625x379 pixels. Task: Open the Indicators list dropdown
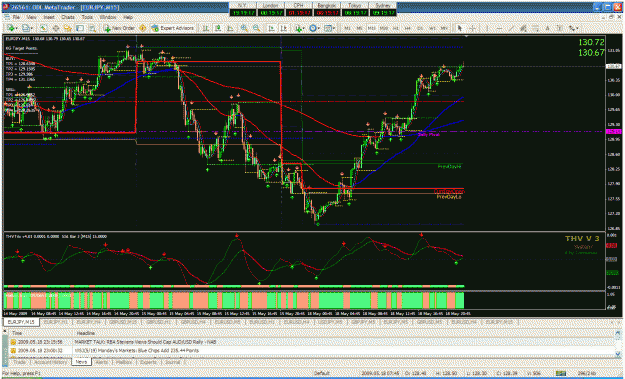pyautogui.click(x=301, y=28)
